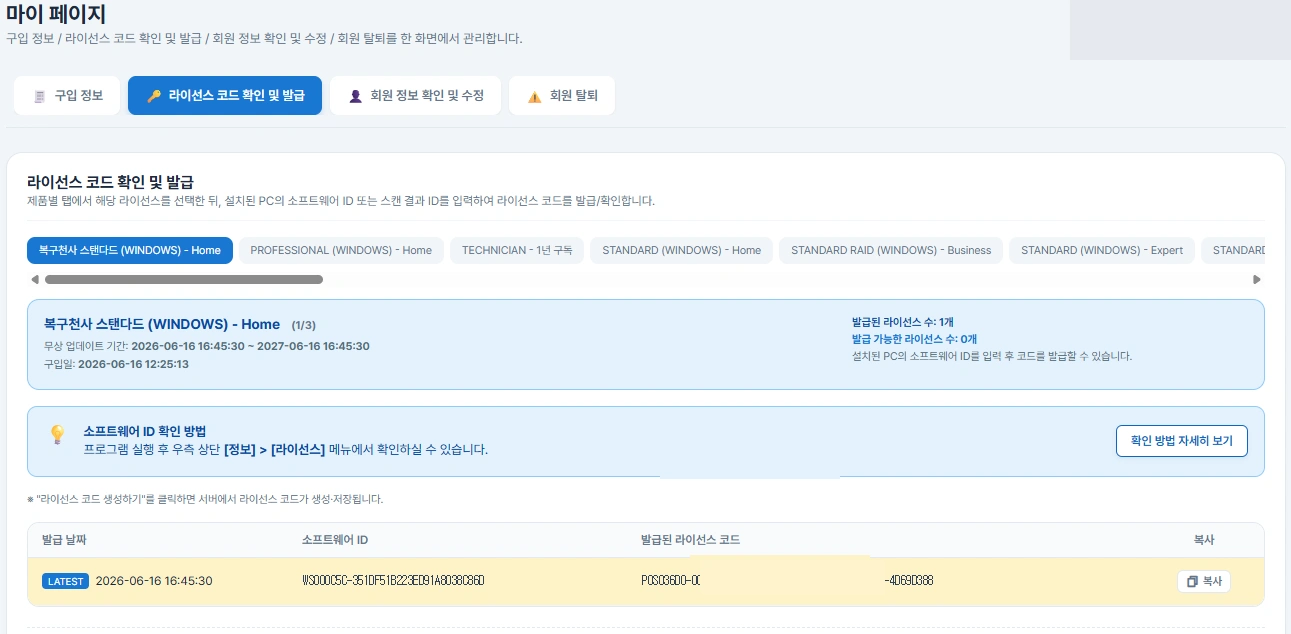The width and height of the screenshot is (1291, 634).
Task: Click the horizontal scrollbar thumb under product tabs
Action: [182, 280]
